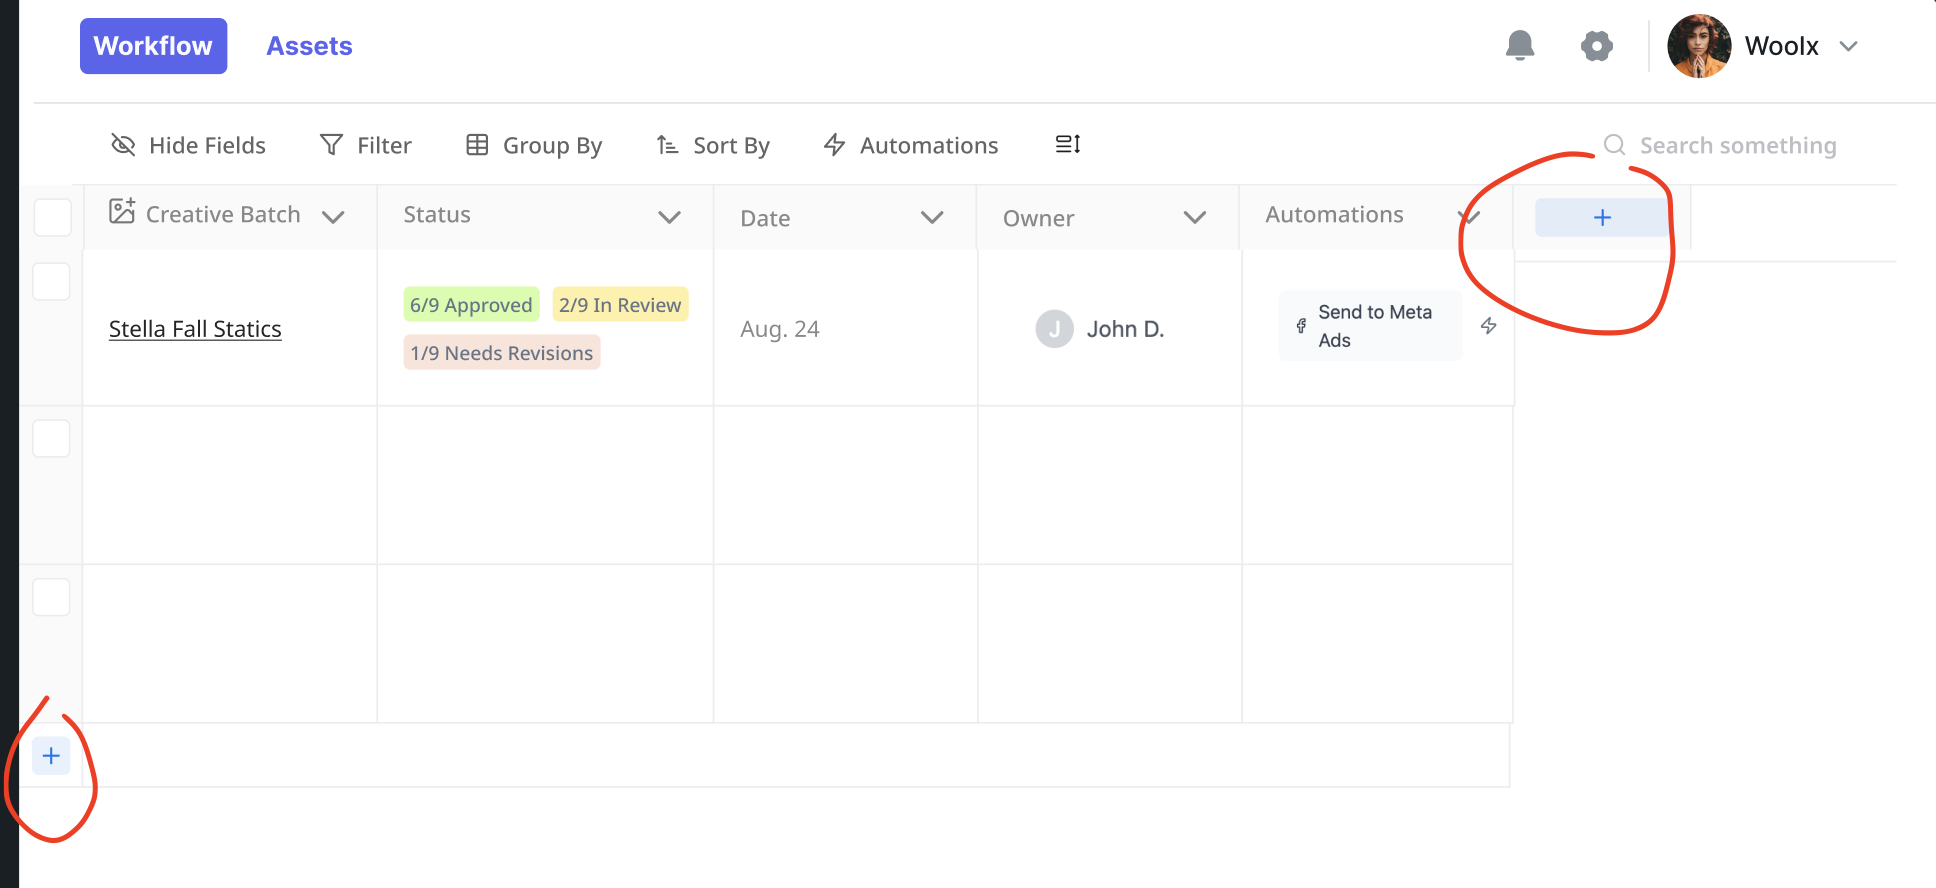Click the Woolx profile avatar
Screen dimensions: 1936x888
coord(1699,46)
